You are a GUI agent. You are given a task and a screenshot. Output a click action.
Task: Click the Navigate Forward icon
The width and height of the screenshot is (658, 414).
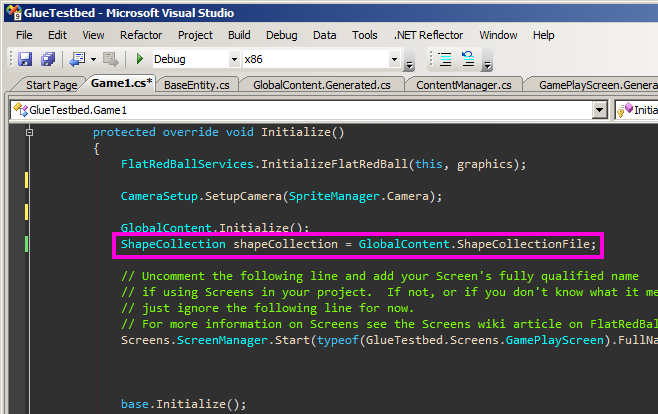click(111, 59)
